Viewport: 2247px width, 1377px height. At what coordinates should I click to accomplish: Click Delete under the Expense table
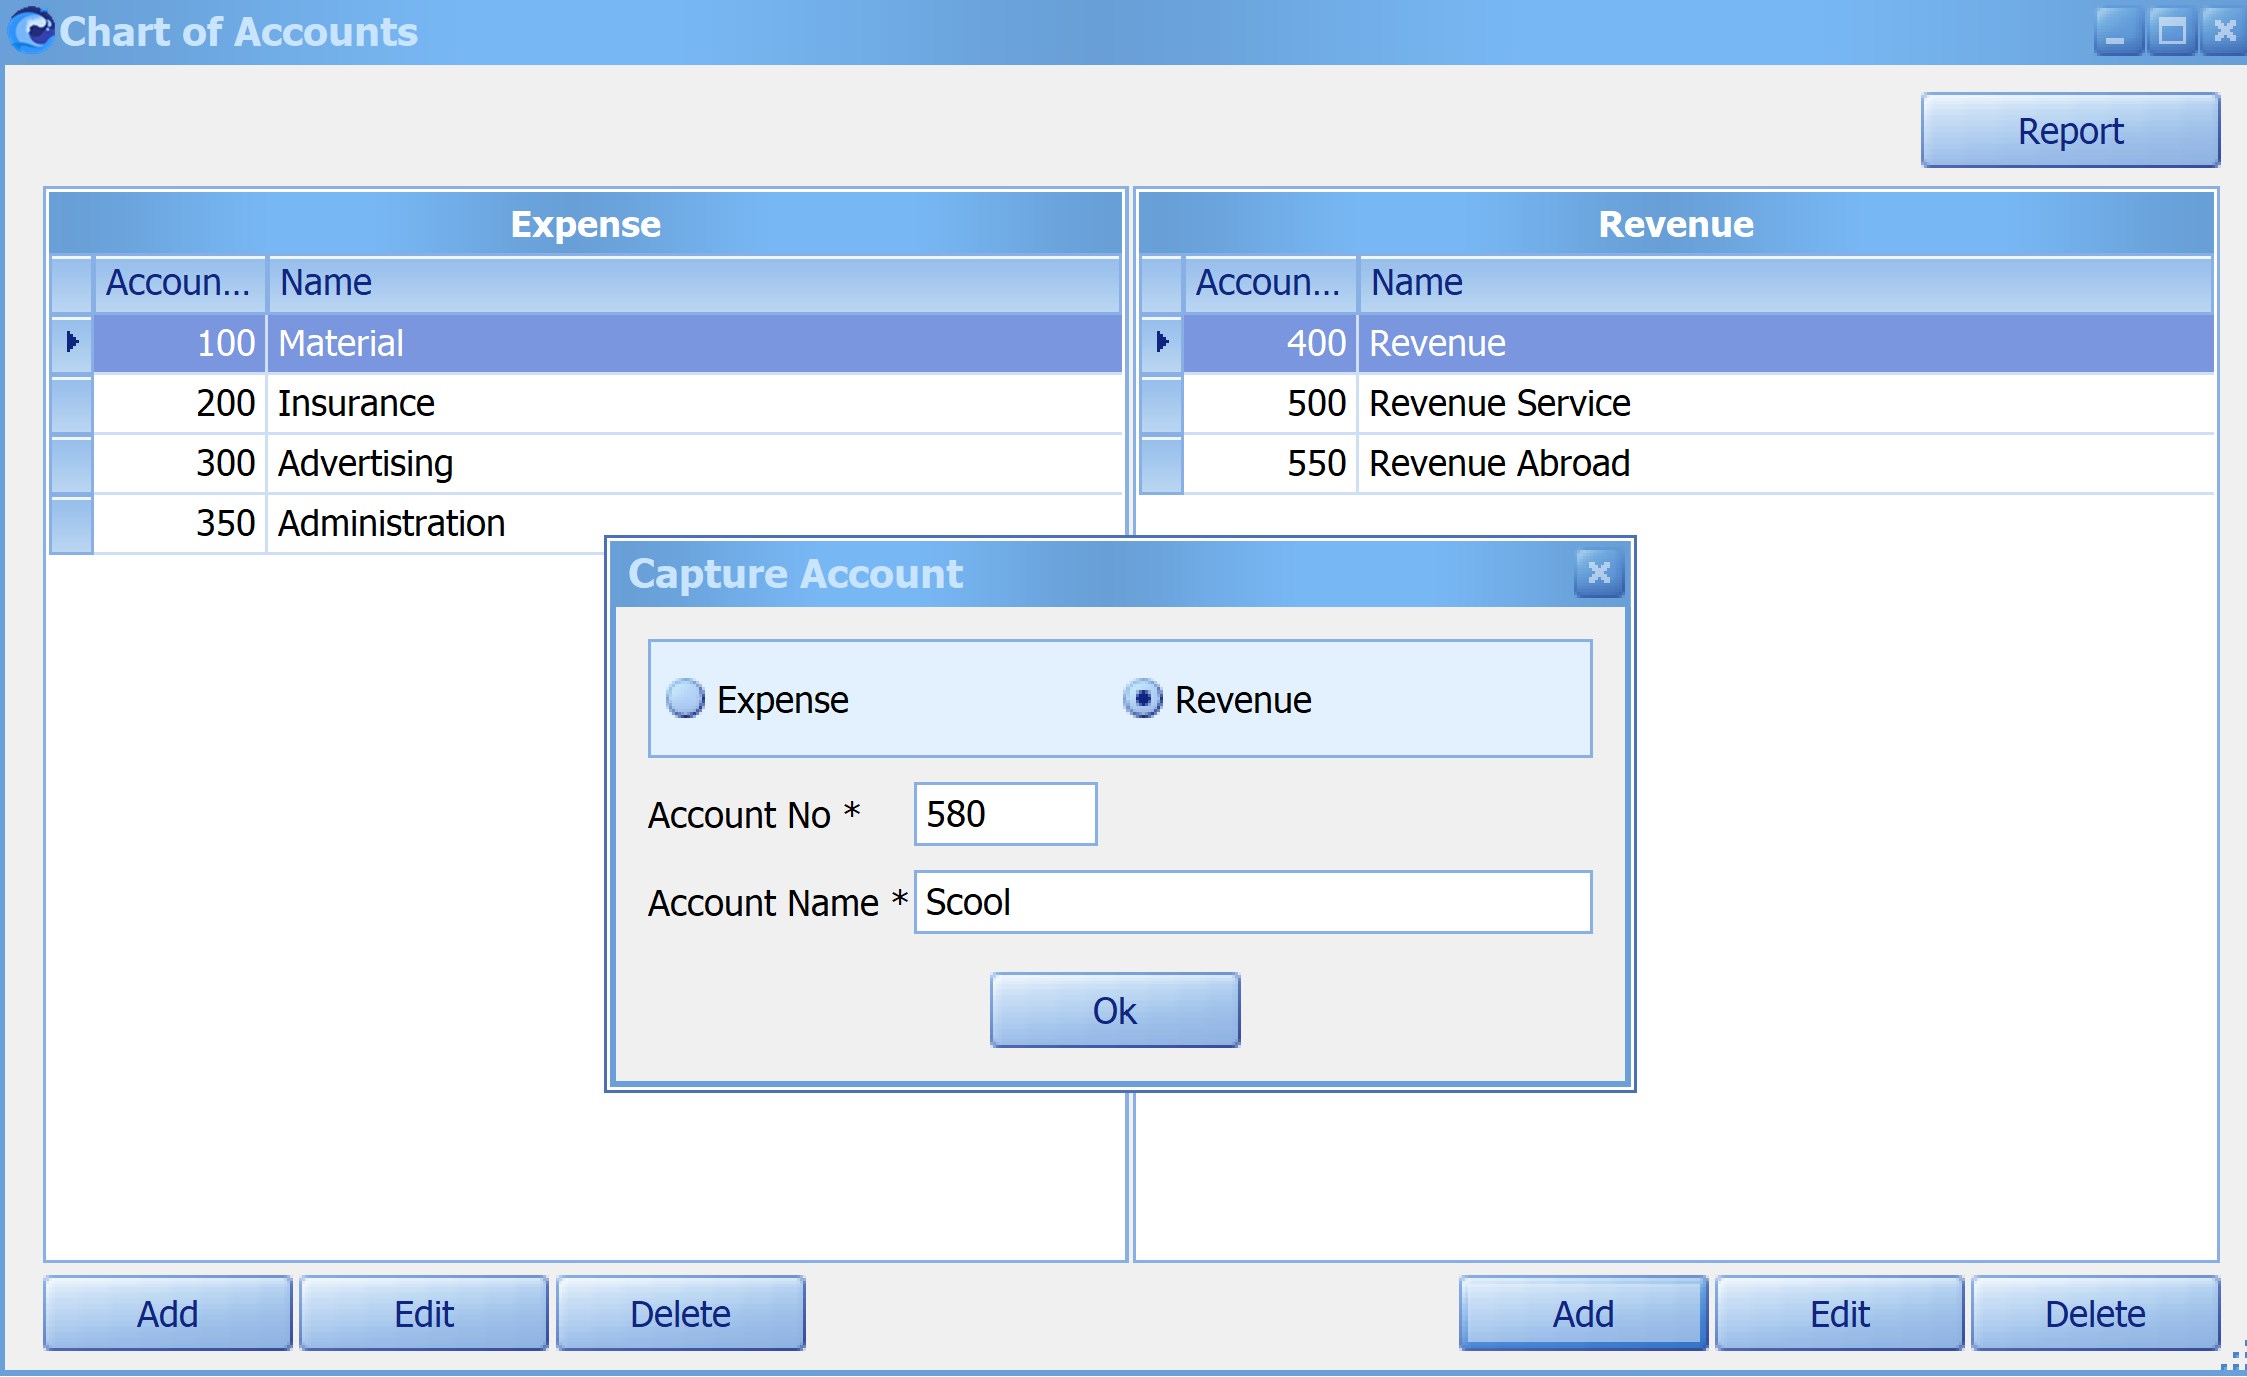(680, 1313)
